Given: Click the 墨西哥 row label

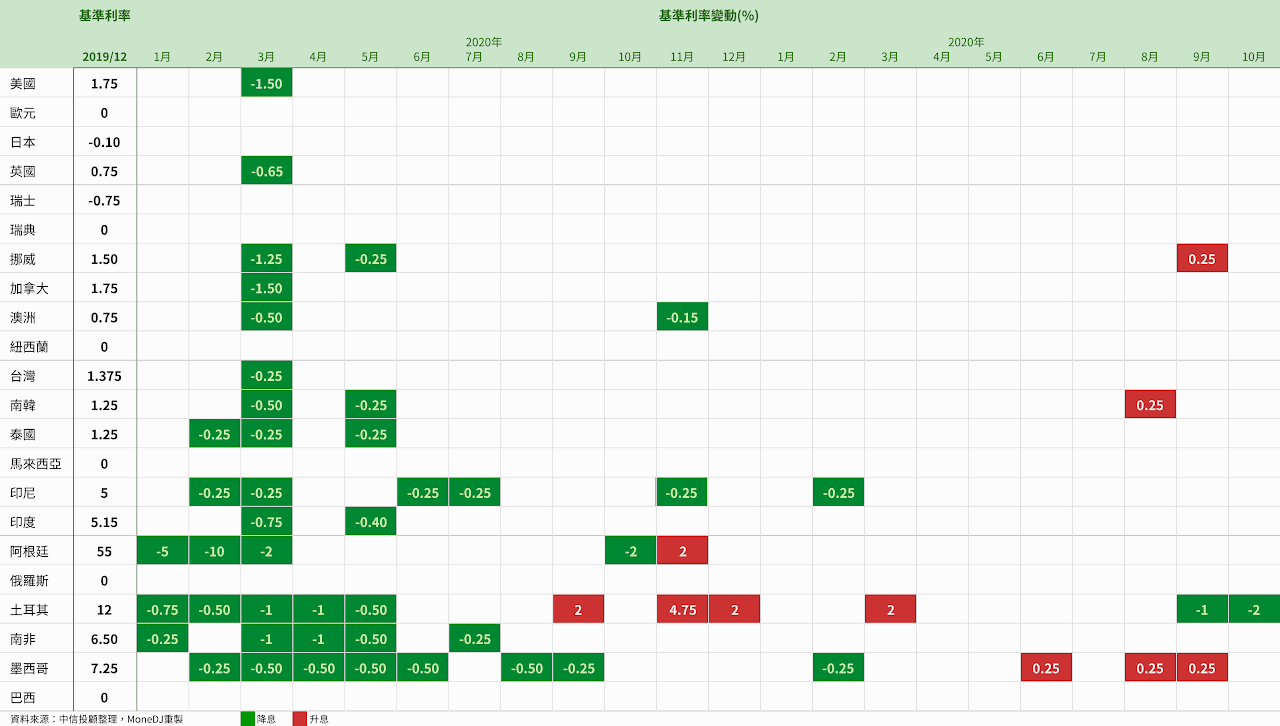Looking at the screenshot, I should pos(29,668).
